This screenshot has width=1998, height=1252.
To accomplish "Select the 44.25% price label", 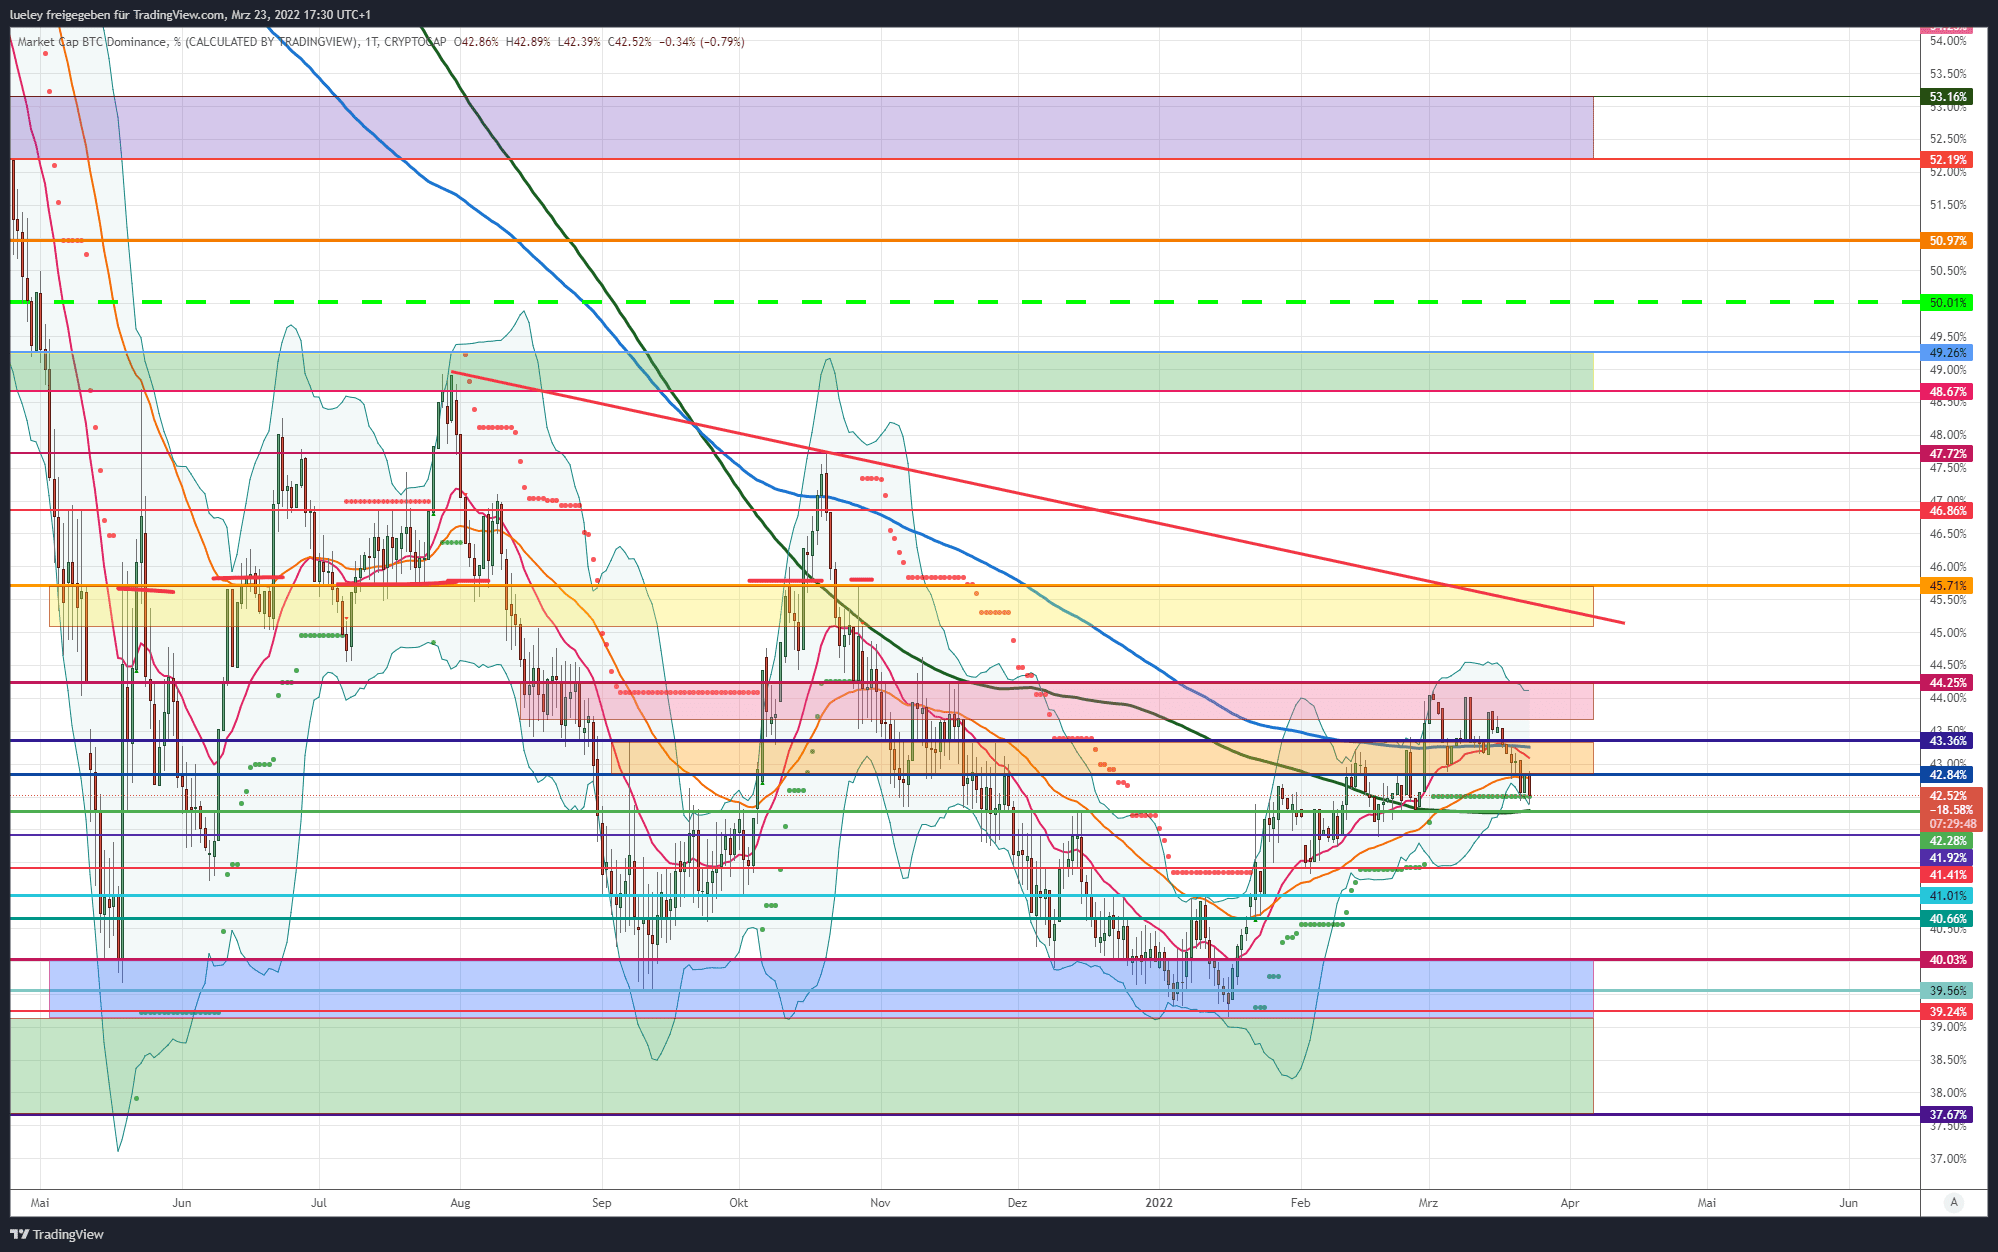I will (1947, 683).
